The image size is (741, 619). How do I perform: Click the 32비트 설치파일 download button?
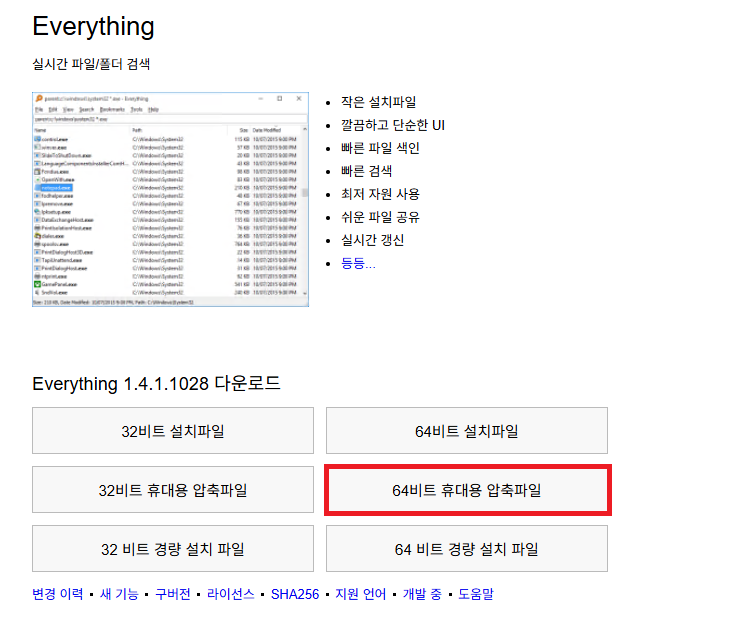point(172,430)
